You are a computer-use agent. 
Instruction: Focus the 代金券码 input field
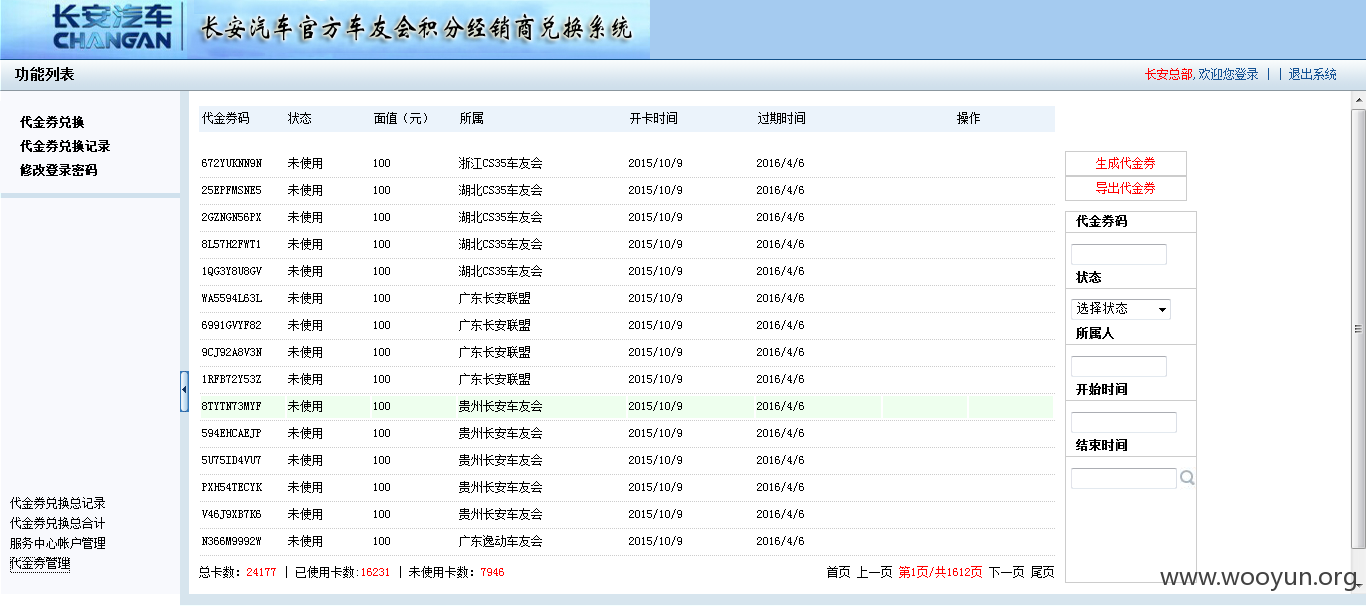1119,254
